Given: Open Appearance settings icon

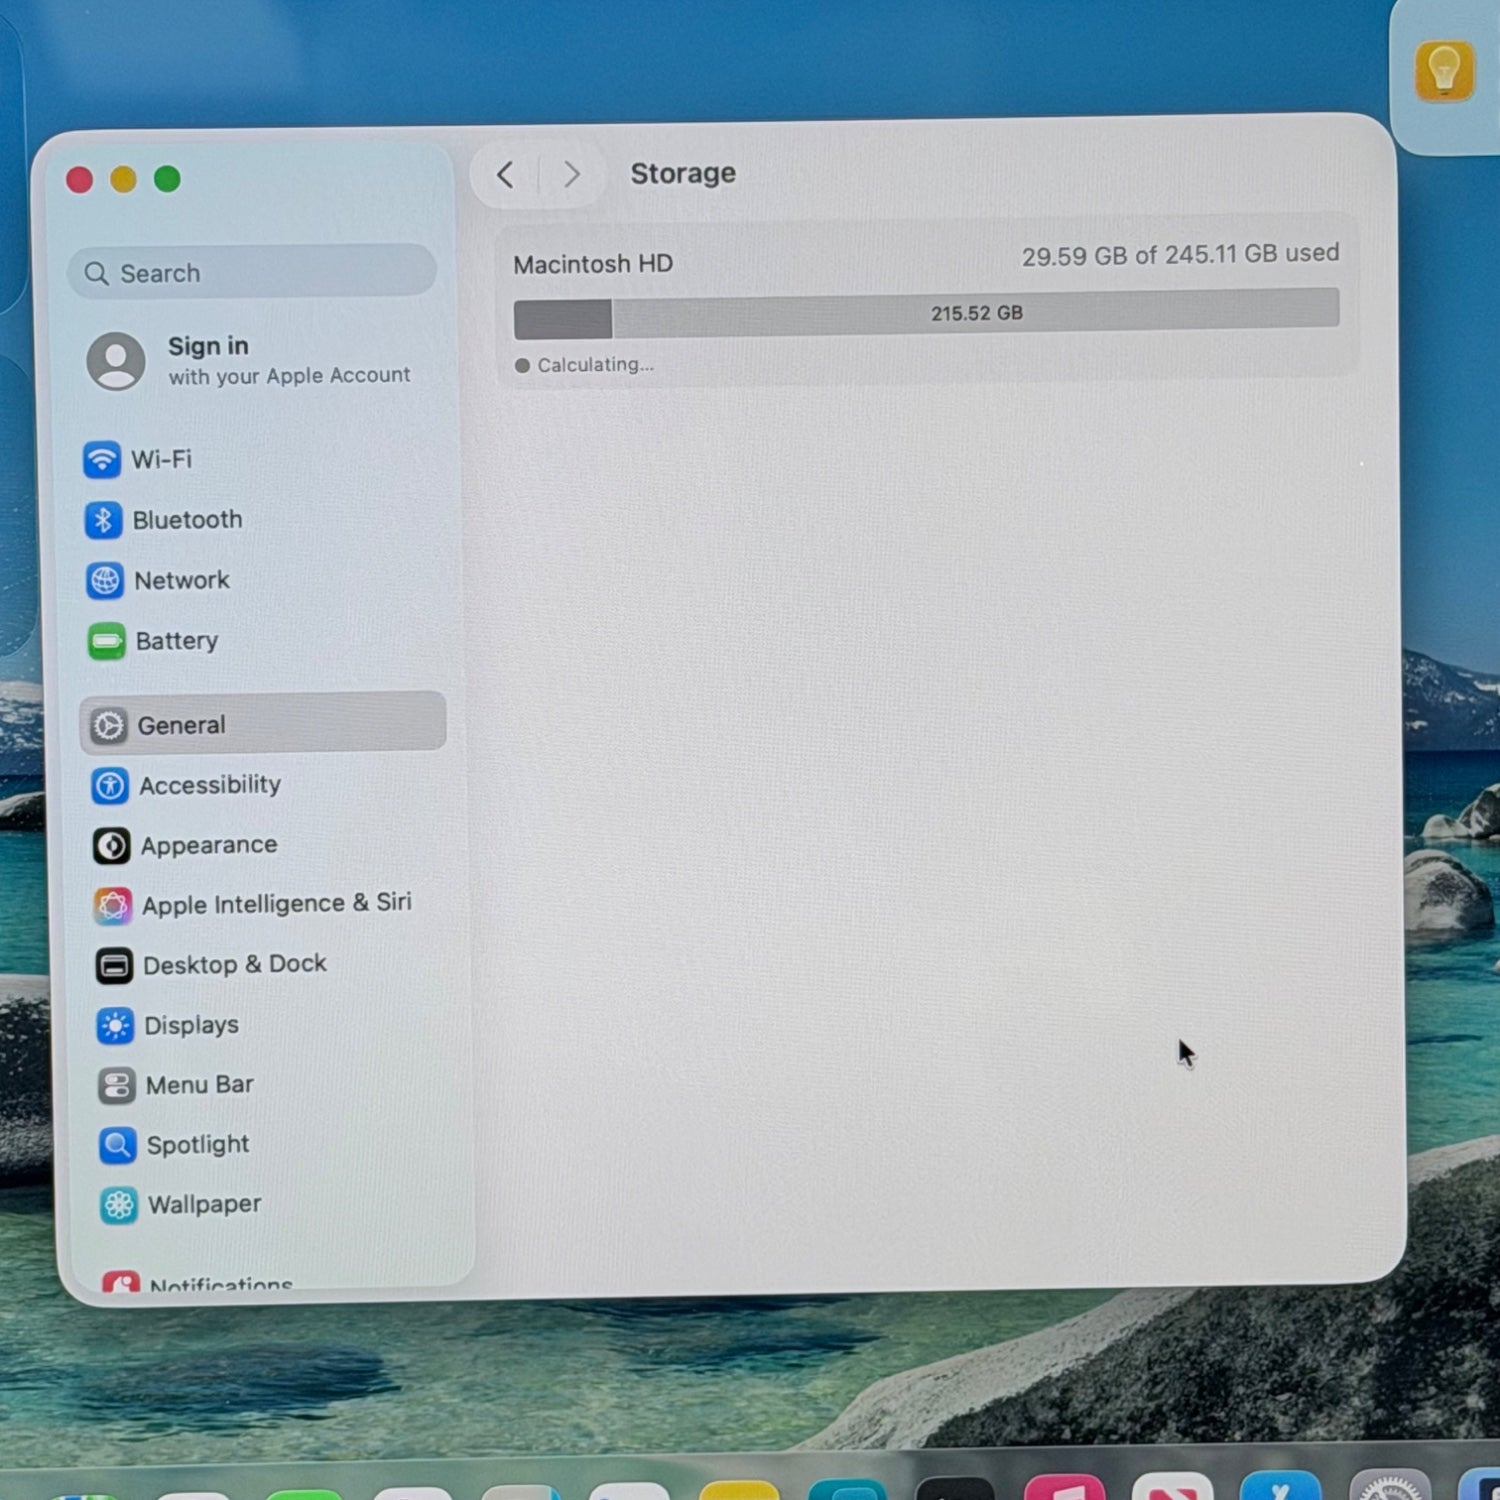Looking at the screenshot, I should point(112,846).
